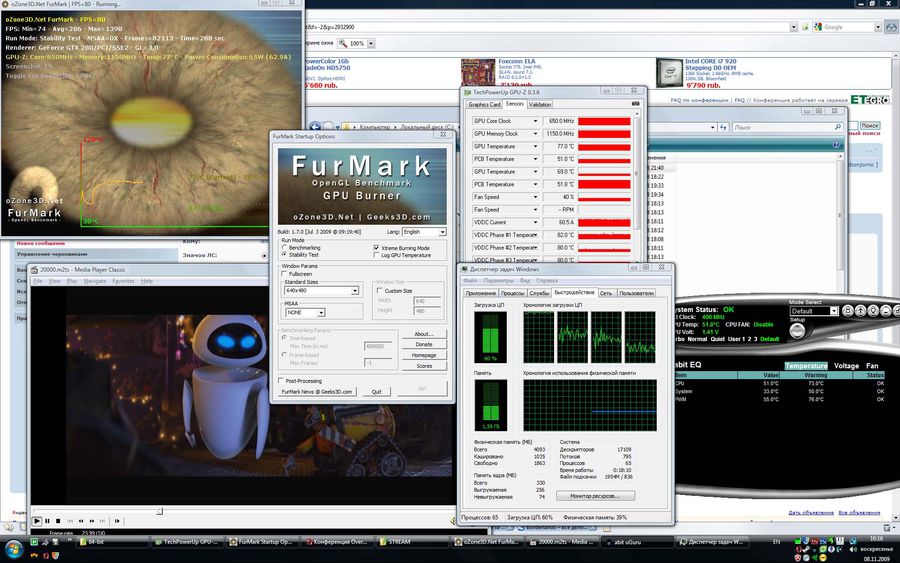This screenshot has width=900, height=563.
Task: Open GPU-Z camera screenshot icon
Action: 635,104
